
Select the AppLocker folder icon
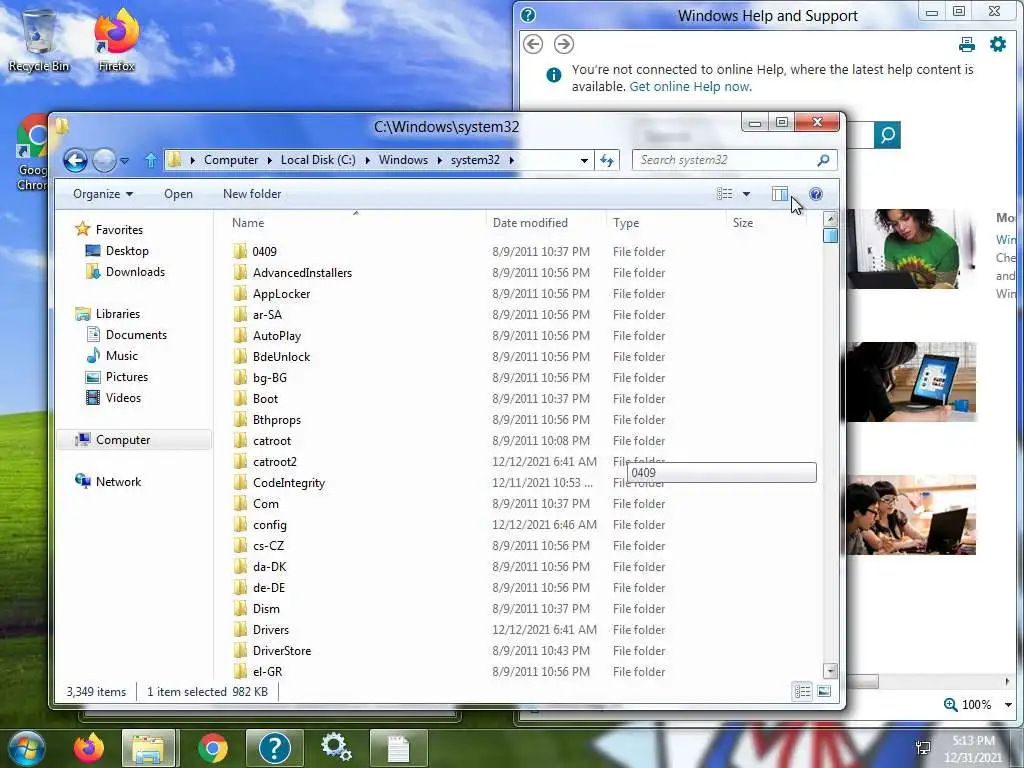click(240, 294)
